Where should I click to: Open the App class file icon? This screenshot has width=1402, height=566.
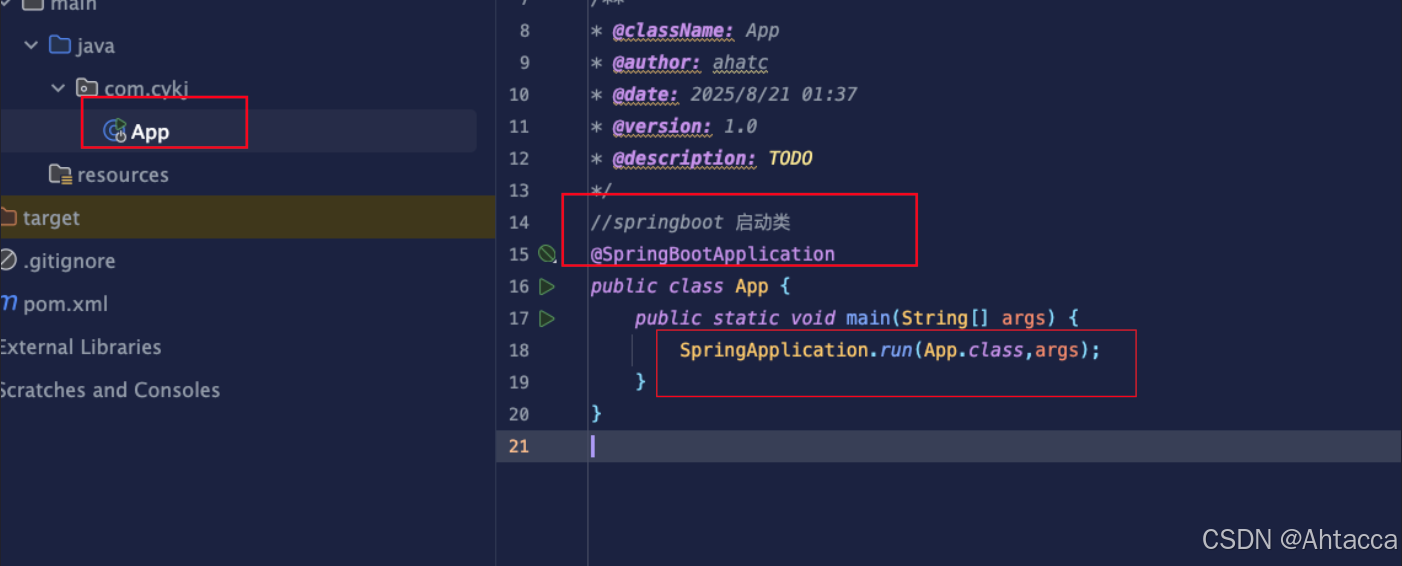coord(115,131)
